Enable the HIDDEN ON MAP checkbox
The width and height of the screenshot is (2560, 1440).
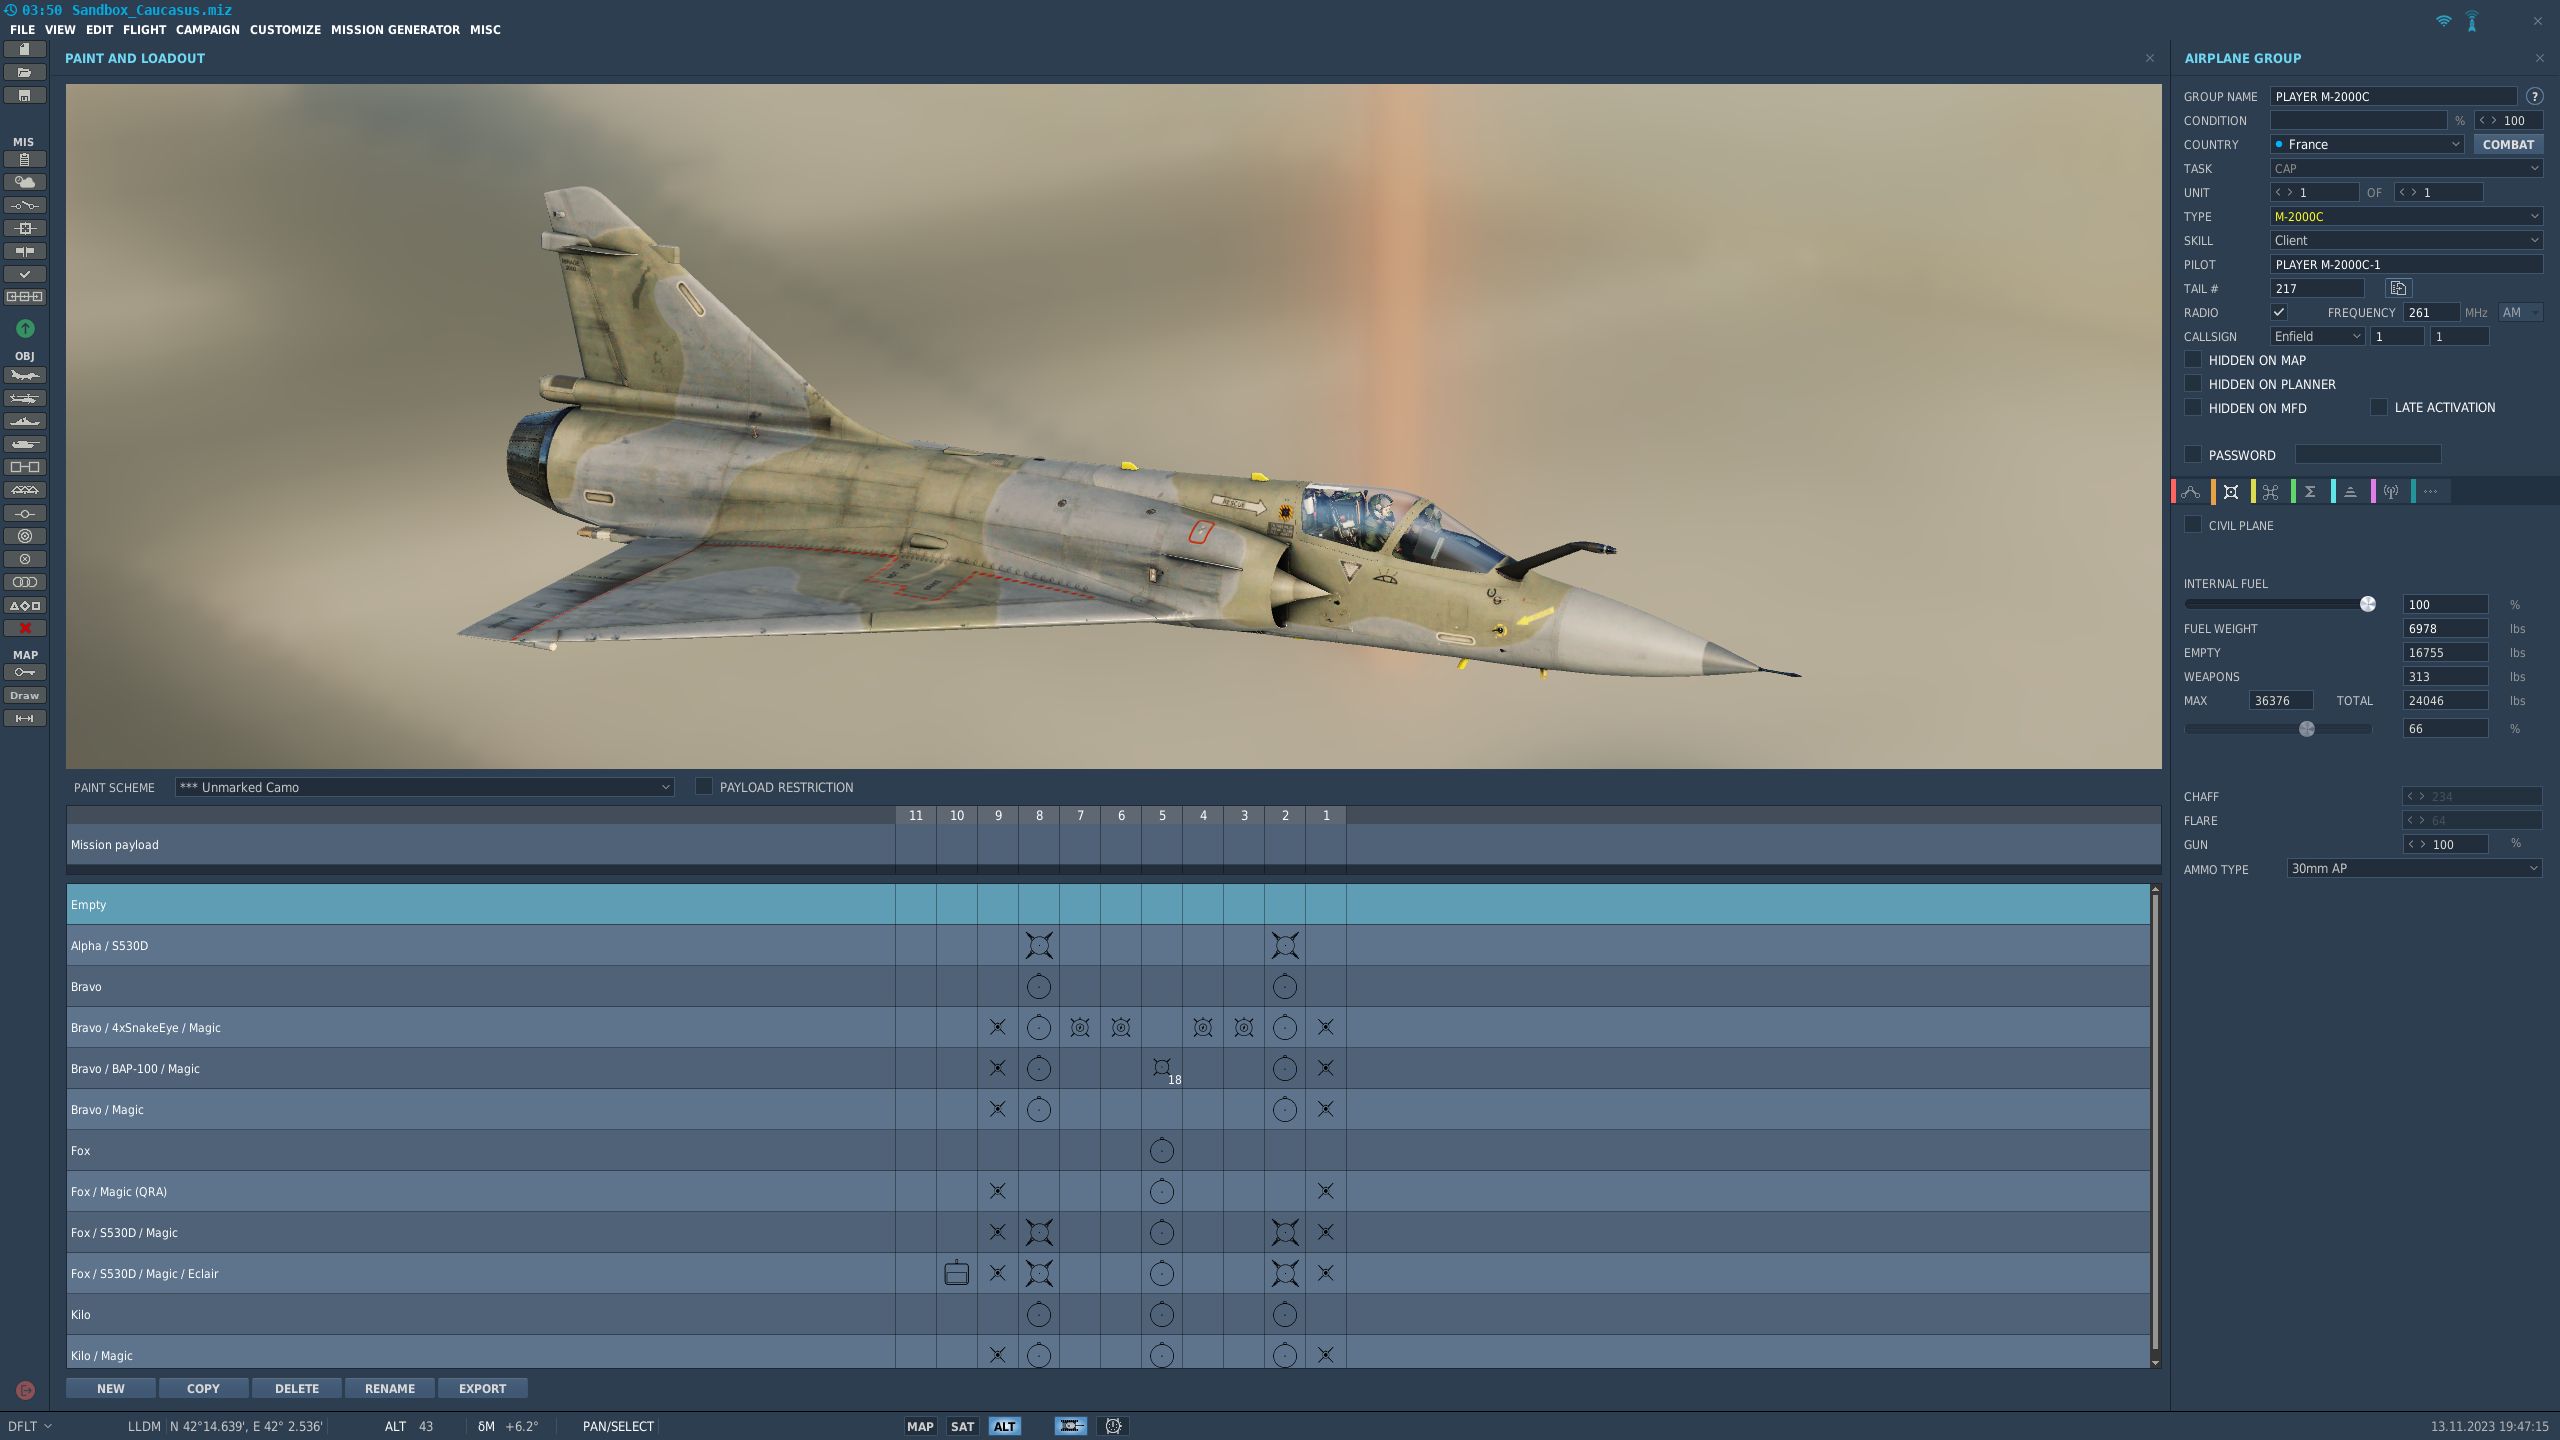click(2193, 360)
